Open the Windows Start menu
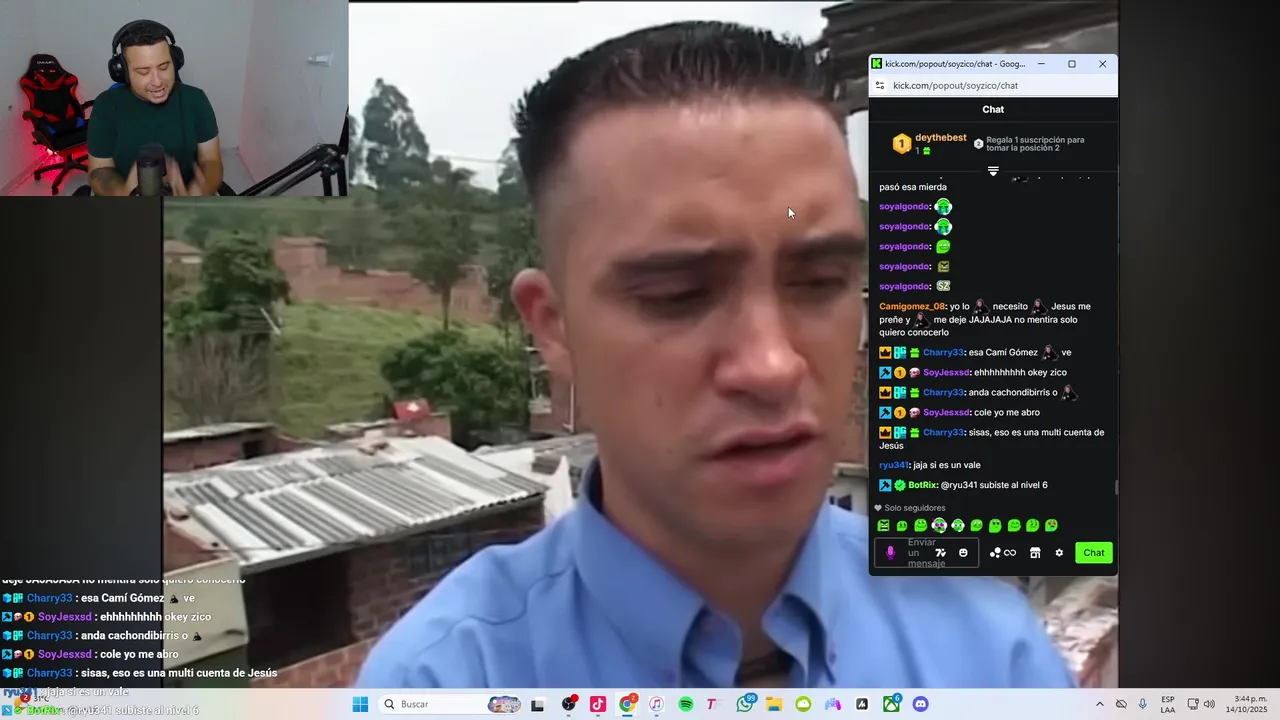The height and width of the screenshot is (720, 1280). click(360, 704)
